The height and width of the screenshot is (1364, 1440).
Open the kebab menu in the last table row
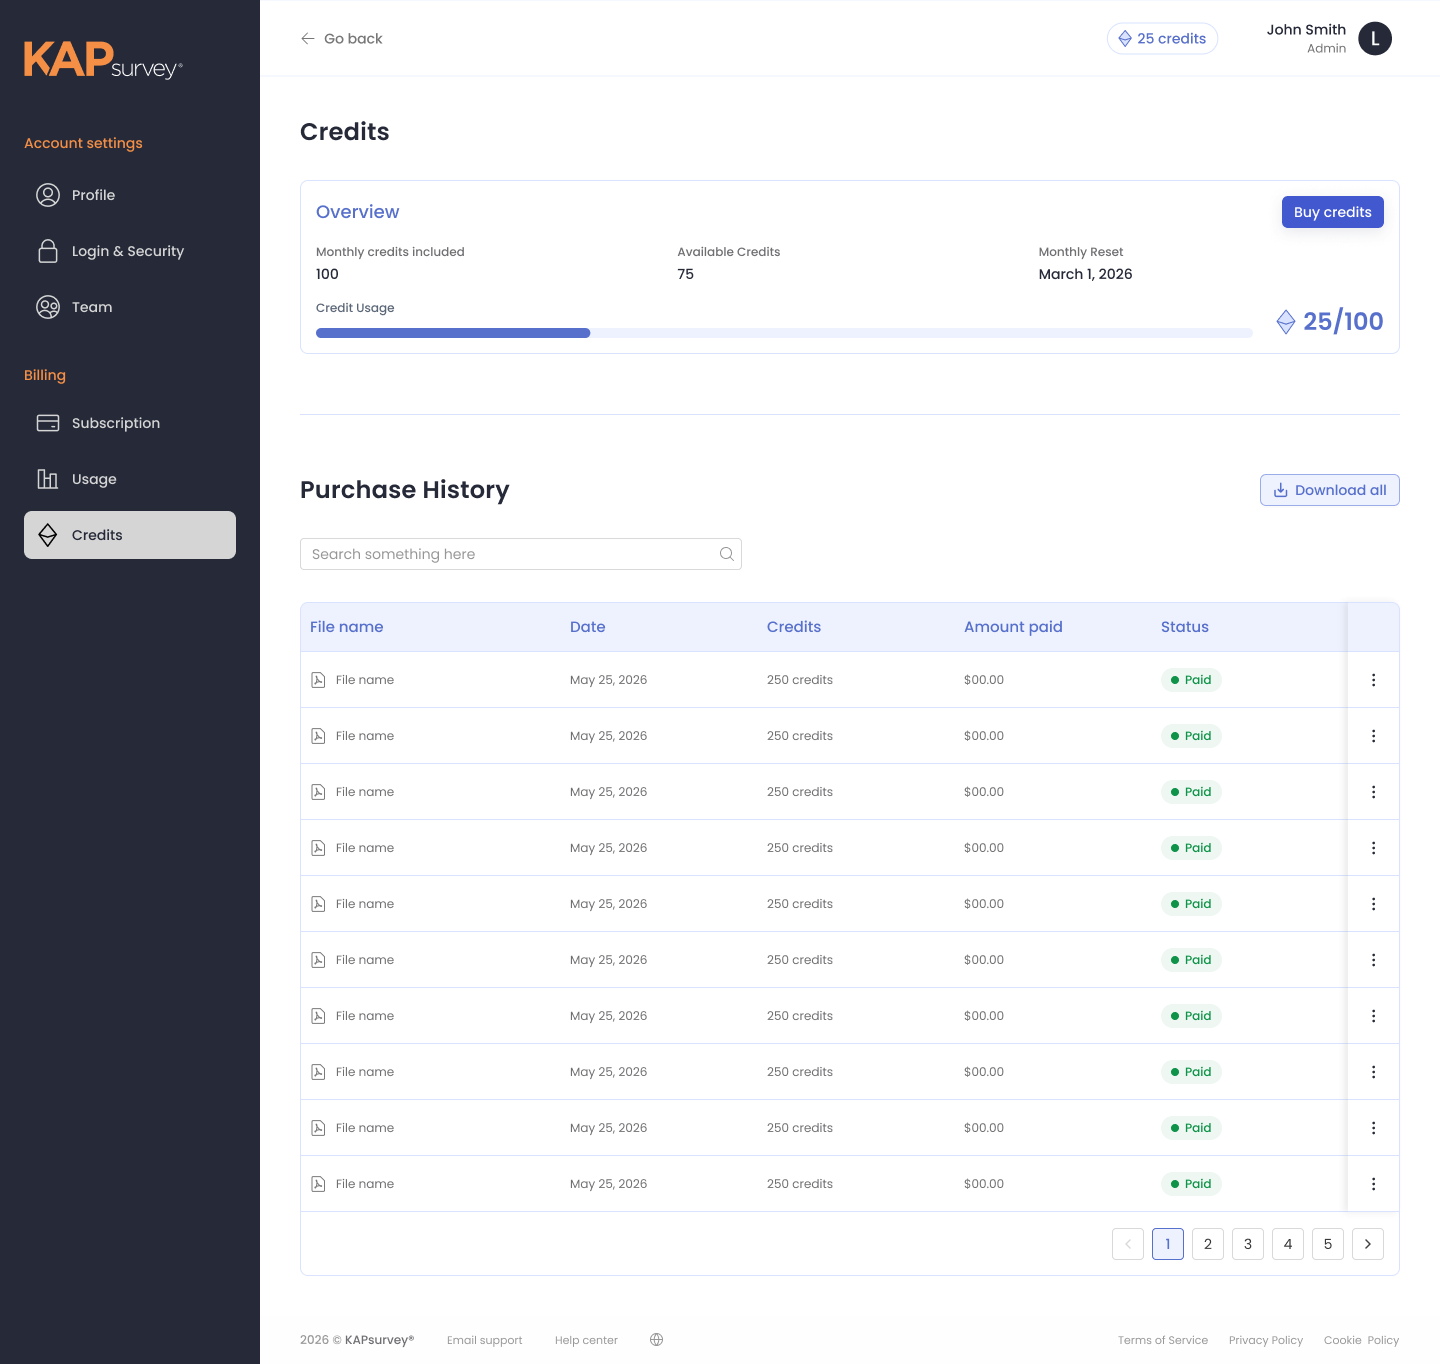pos(1373,1184)
